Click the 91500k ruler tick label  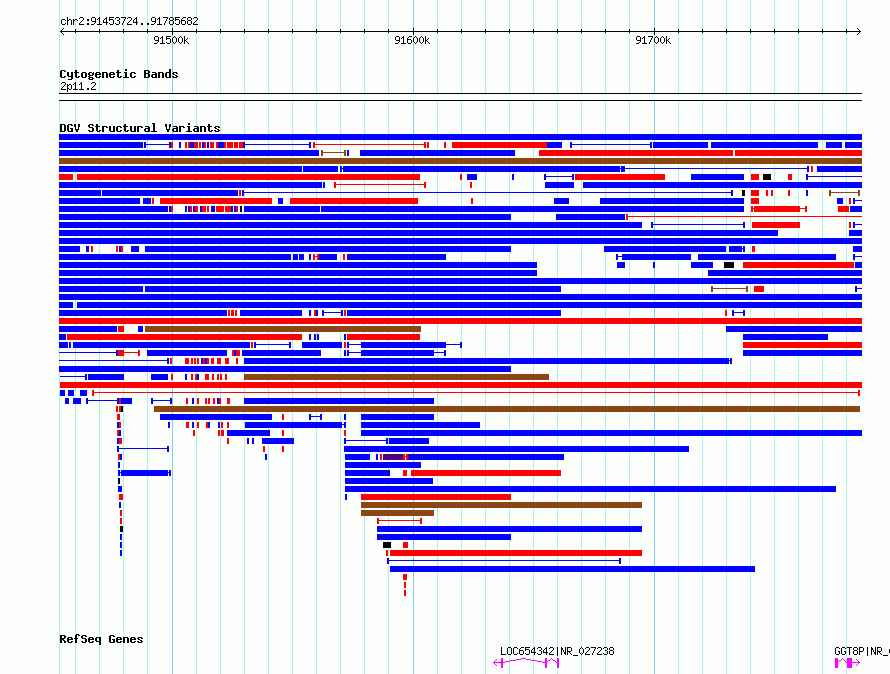171,40
